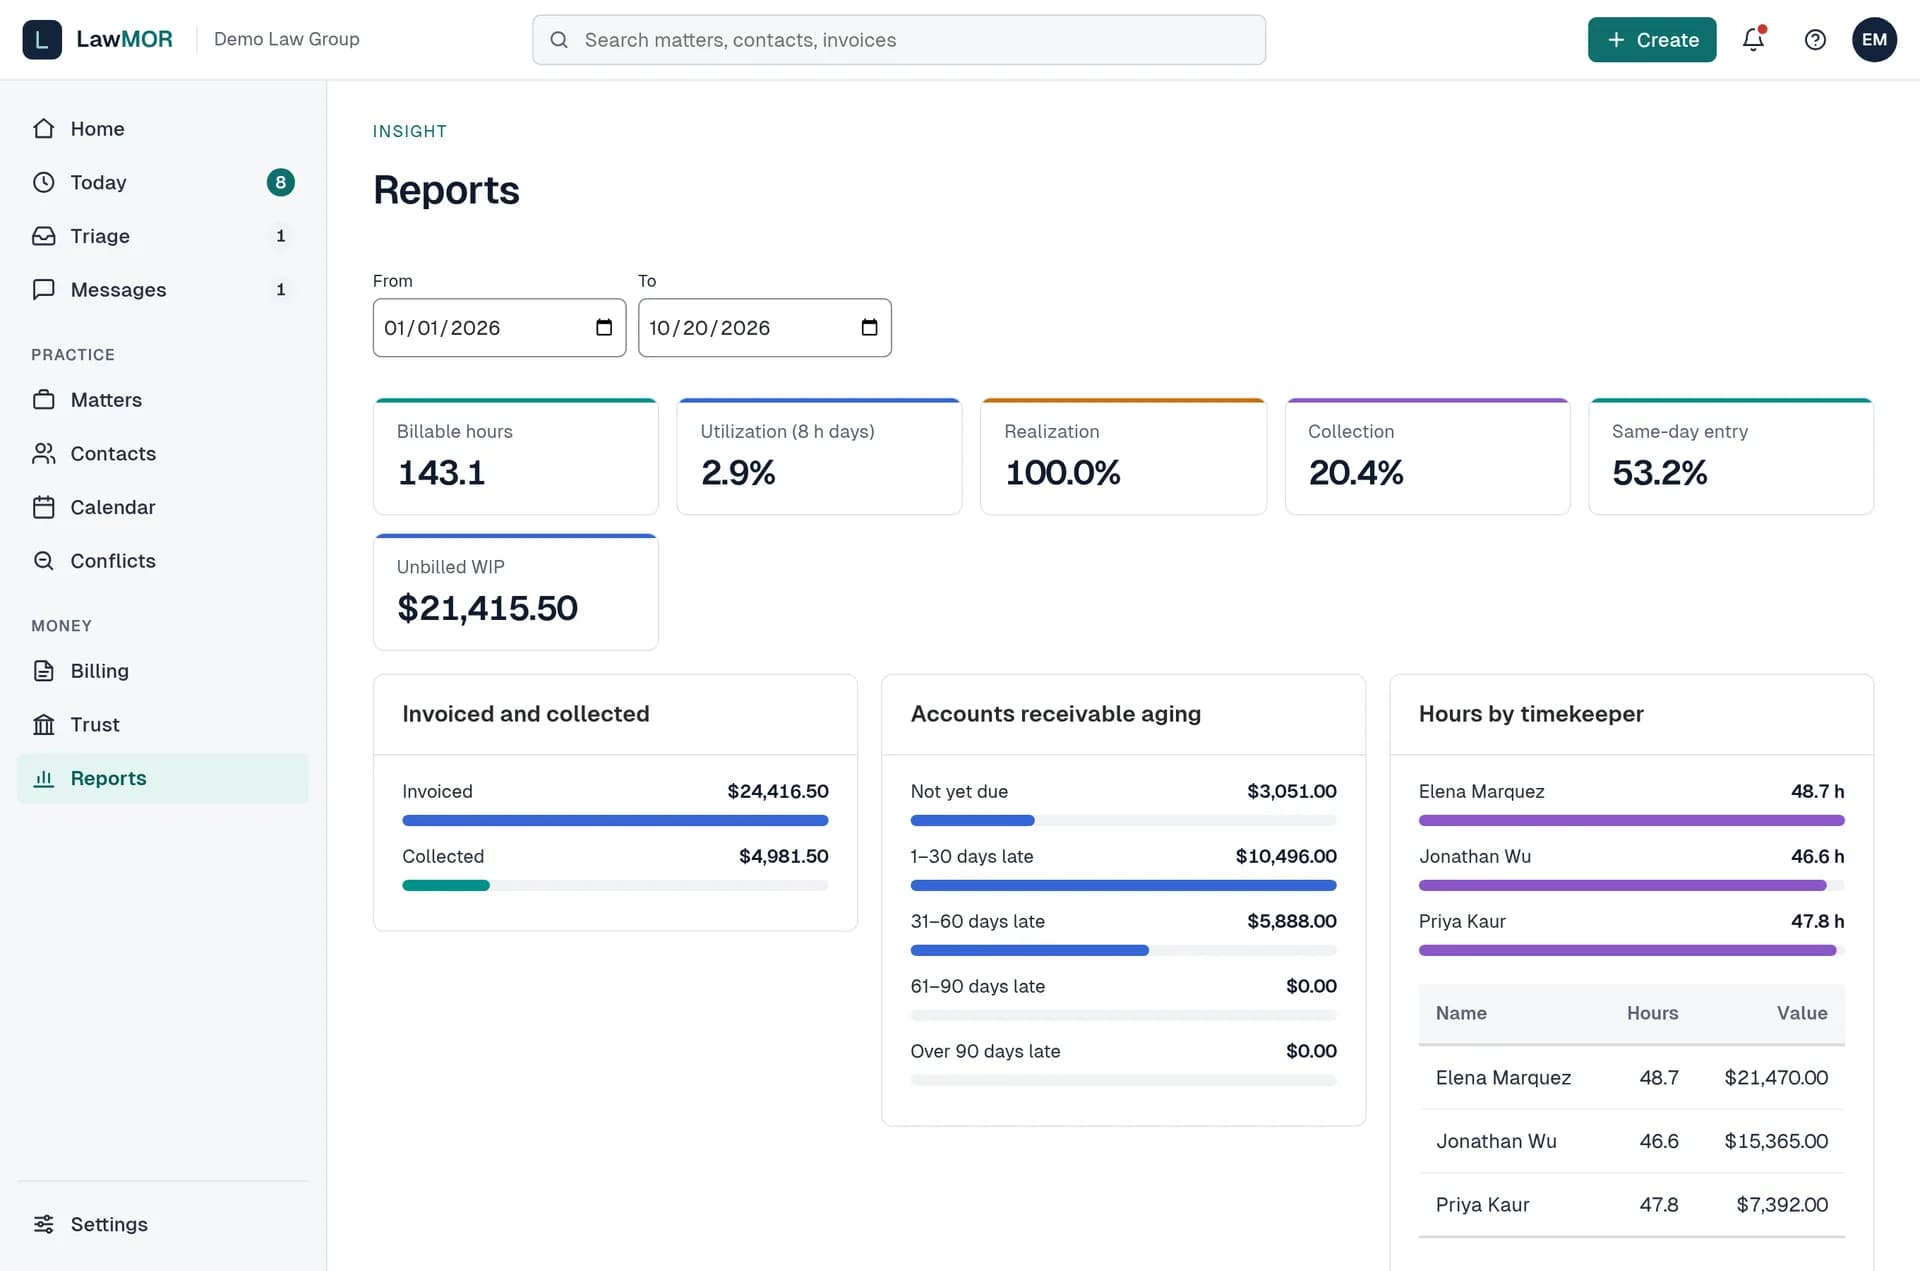This screenshot has height=1271, width=1920.
Task: Click the Collection 20.4% card
Action: tap(1427, 457)
